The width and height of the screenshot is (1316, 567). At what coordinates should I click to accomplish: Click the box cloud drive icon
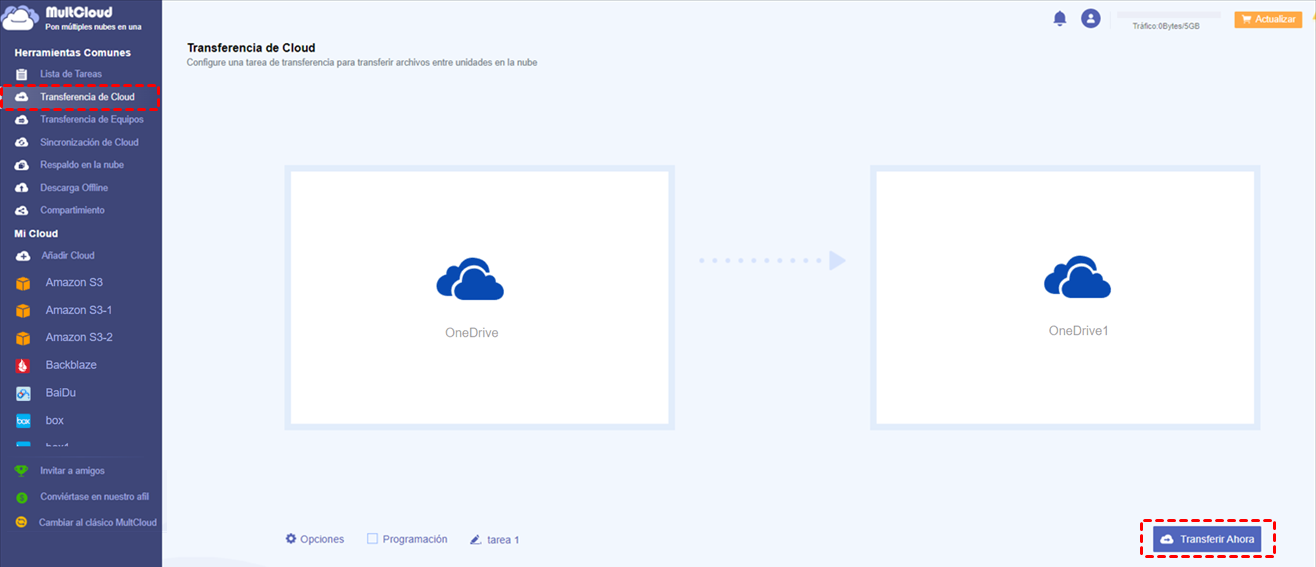(23, 421)
